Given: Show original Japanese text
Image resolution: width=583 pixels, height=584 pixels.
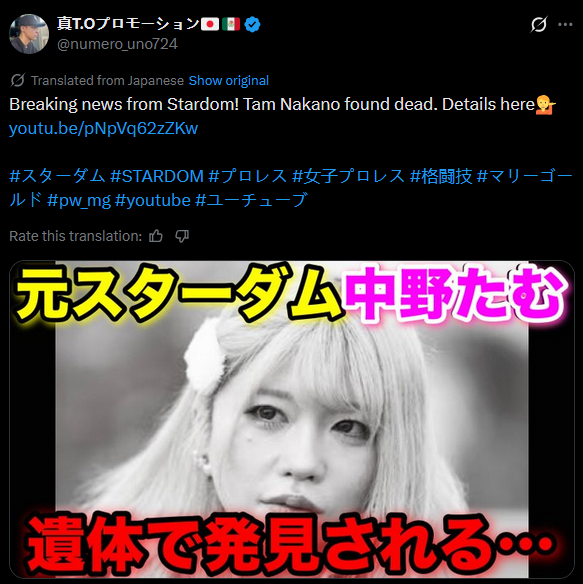Looking at the screenshot, I should tap(228, 80).
